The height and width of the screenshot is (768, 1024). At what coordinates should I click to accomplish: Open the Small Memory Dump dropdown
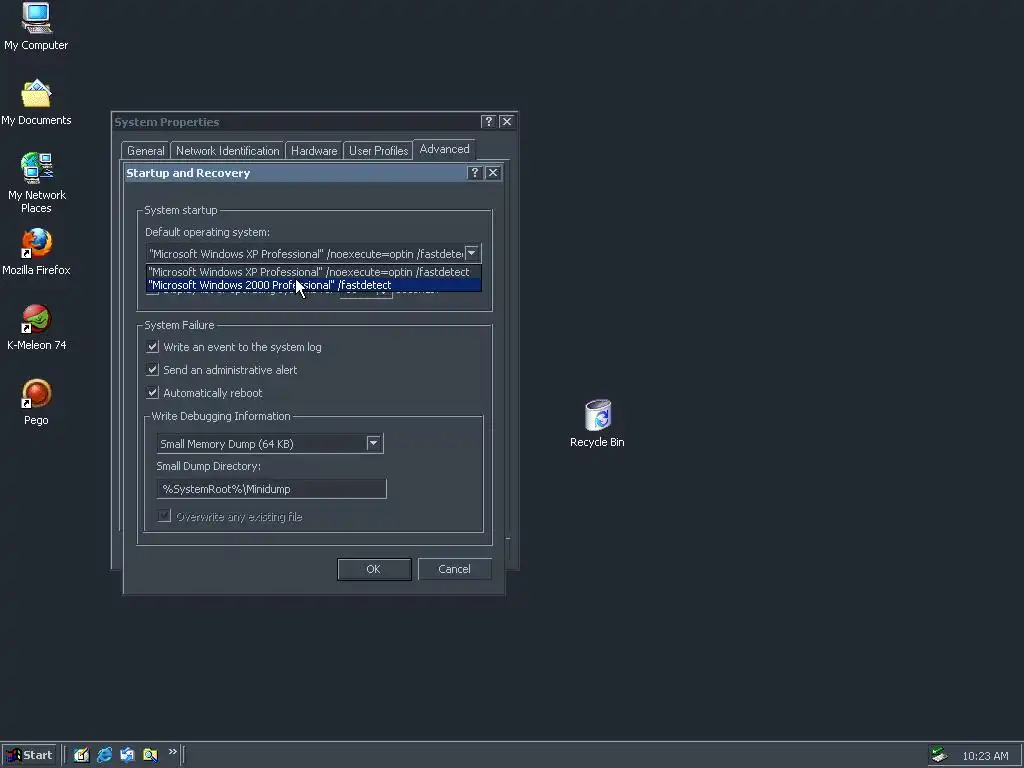[373, 443]
